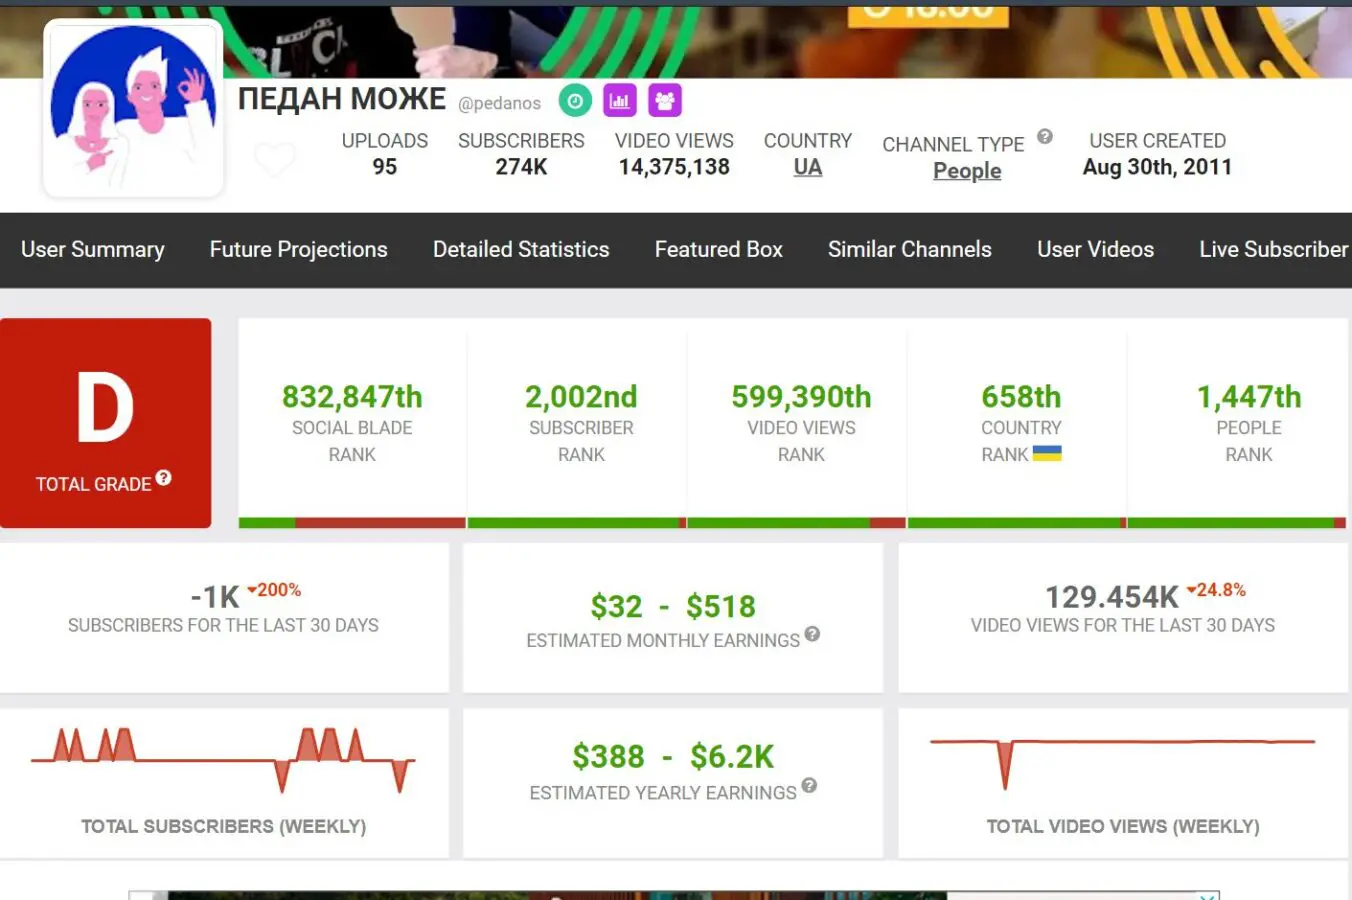Click the heart favorite icon
1352x900 pixels.
275,160
